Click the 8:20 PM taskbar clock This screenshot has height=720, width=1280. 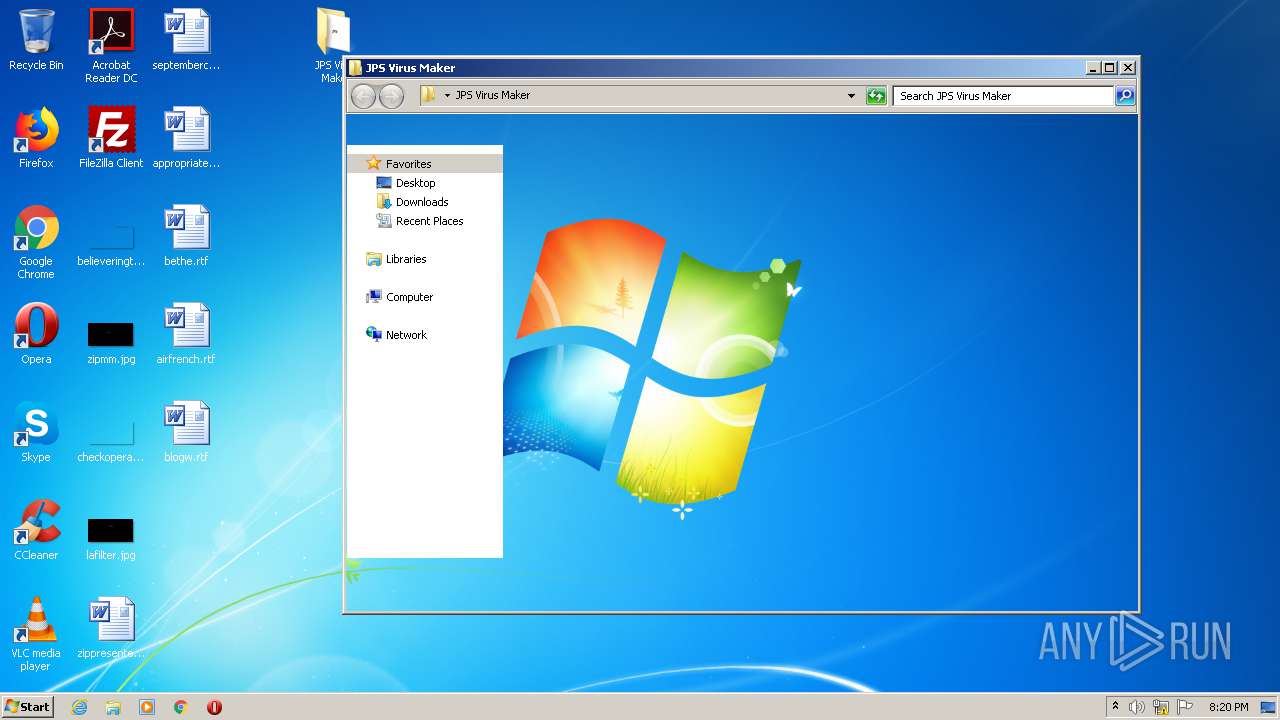point(1228,707)
